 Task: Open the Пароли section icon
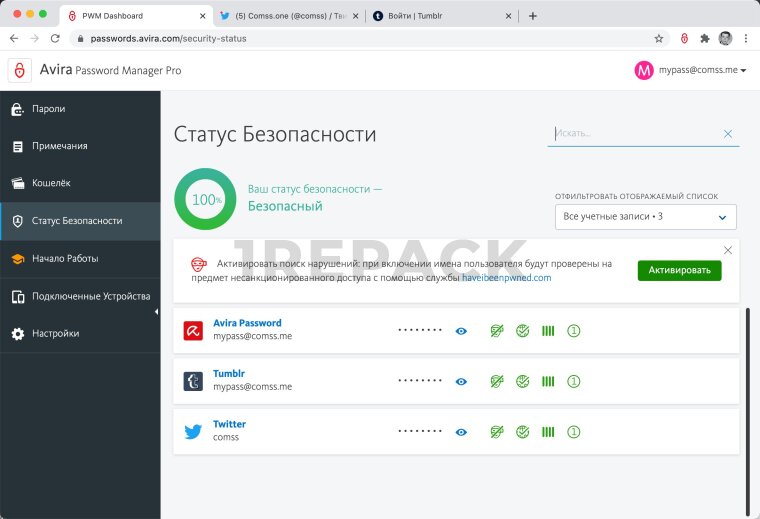click(x=17, y=110)
